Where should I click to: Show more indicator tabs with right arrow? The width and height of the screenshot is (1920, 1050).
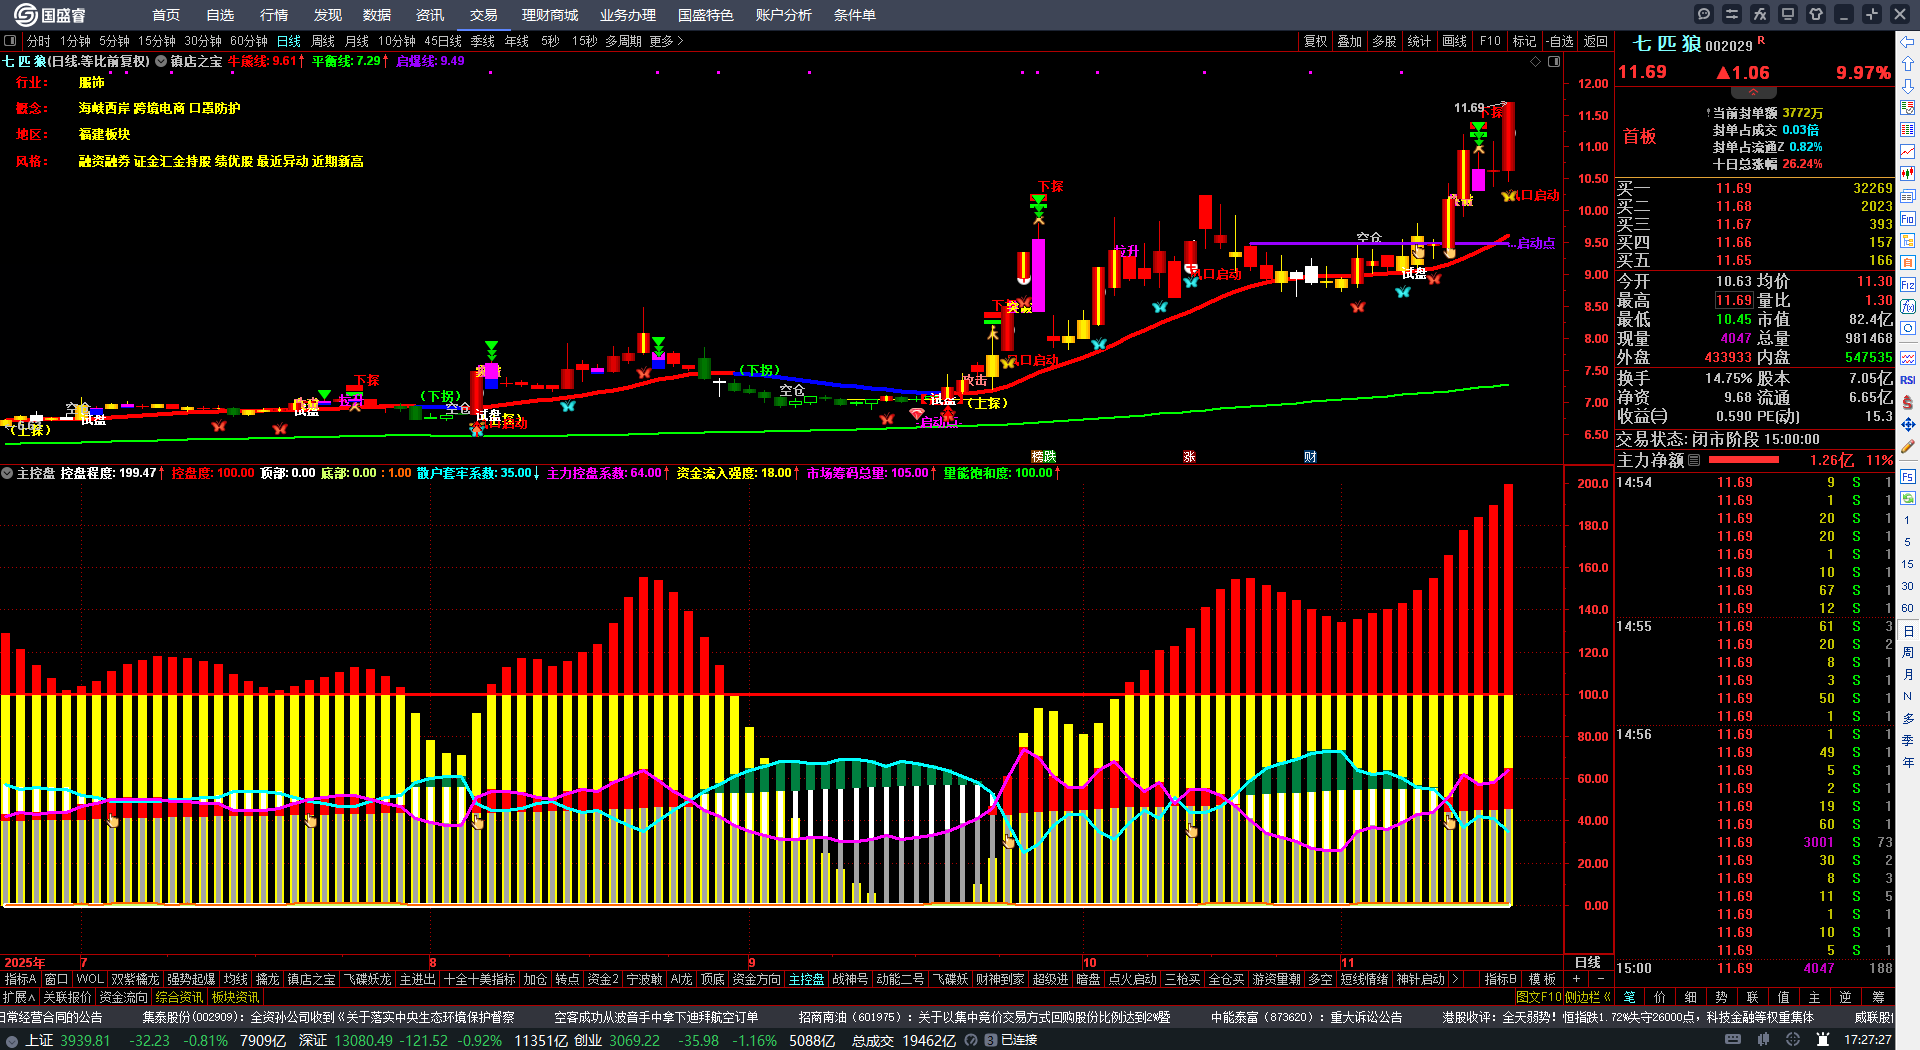1455,979
